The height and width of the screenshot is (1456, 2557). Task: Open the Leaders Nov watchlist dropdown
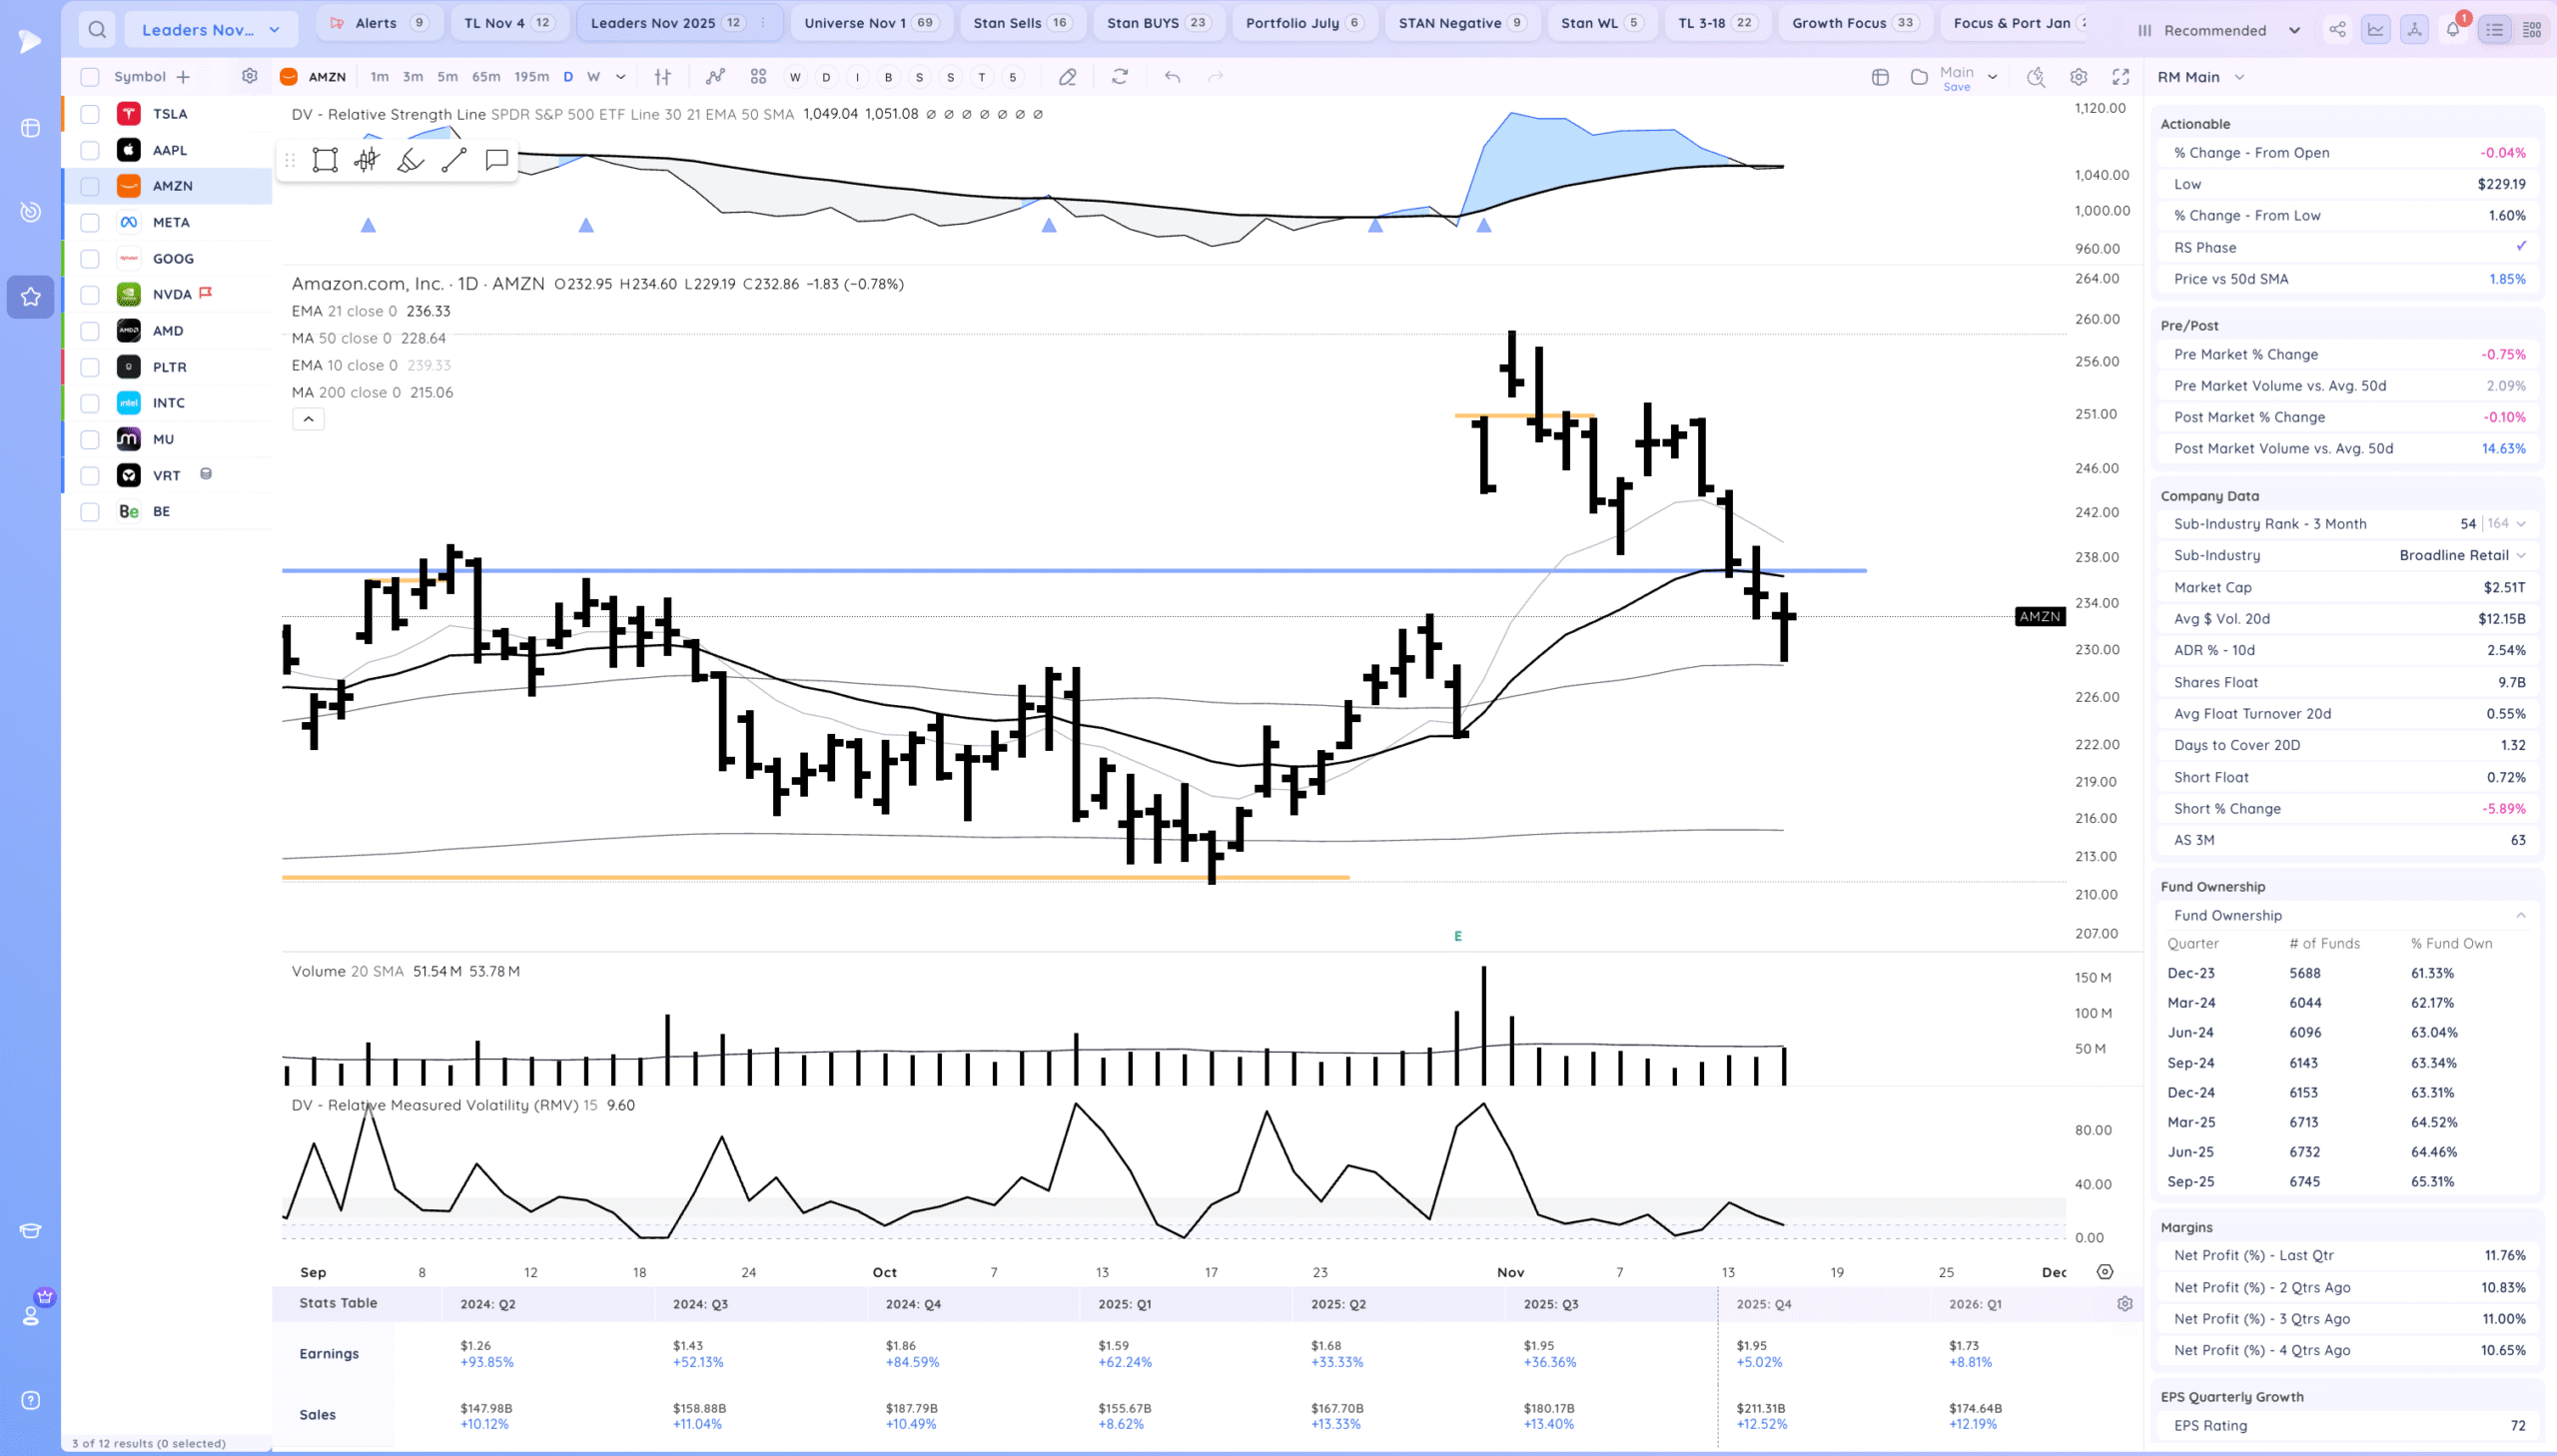tap(211, 30)
